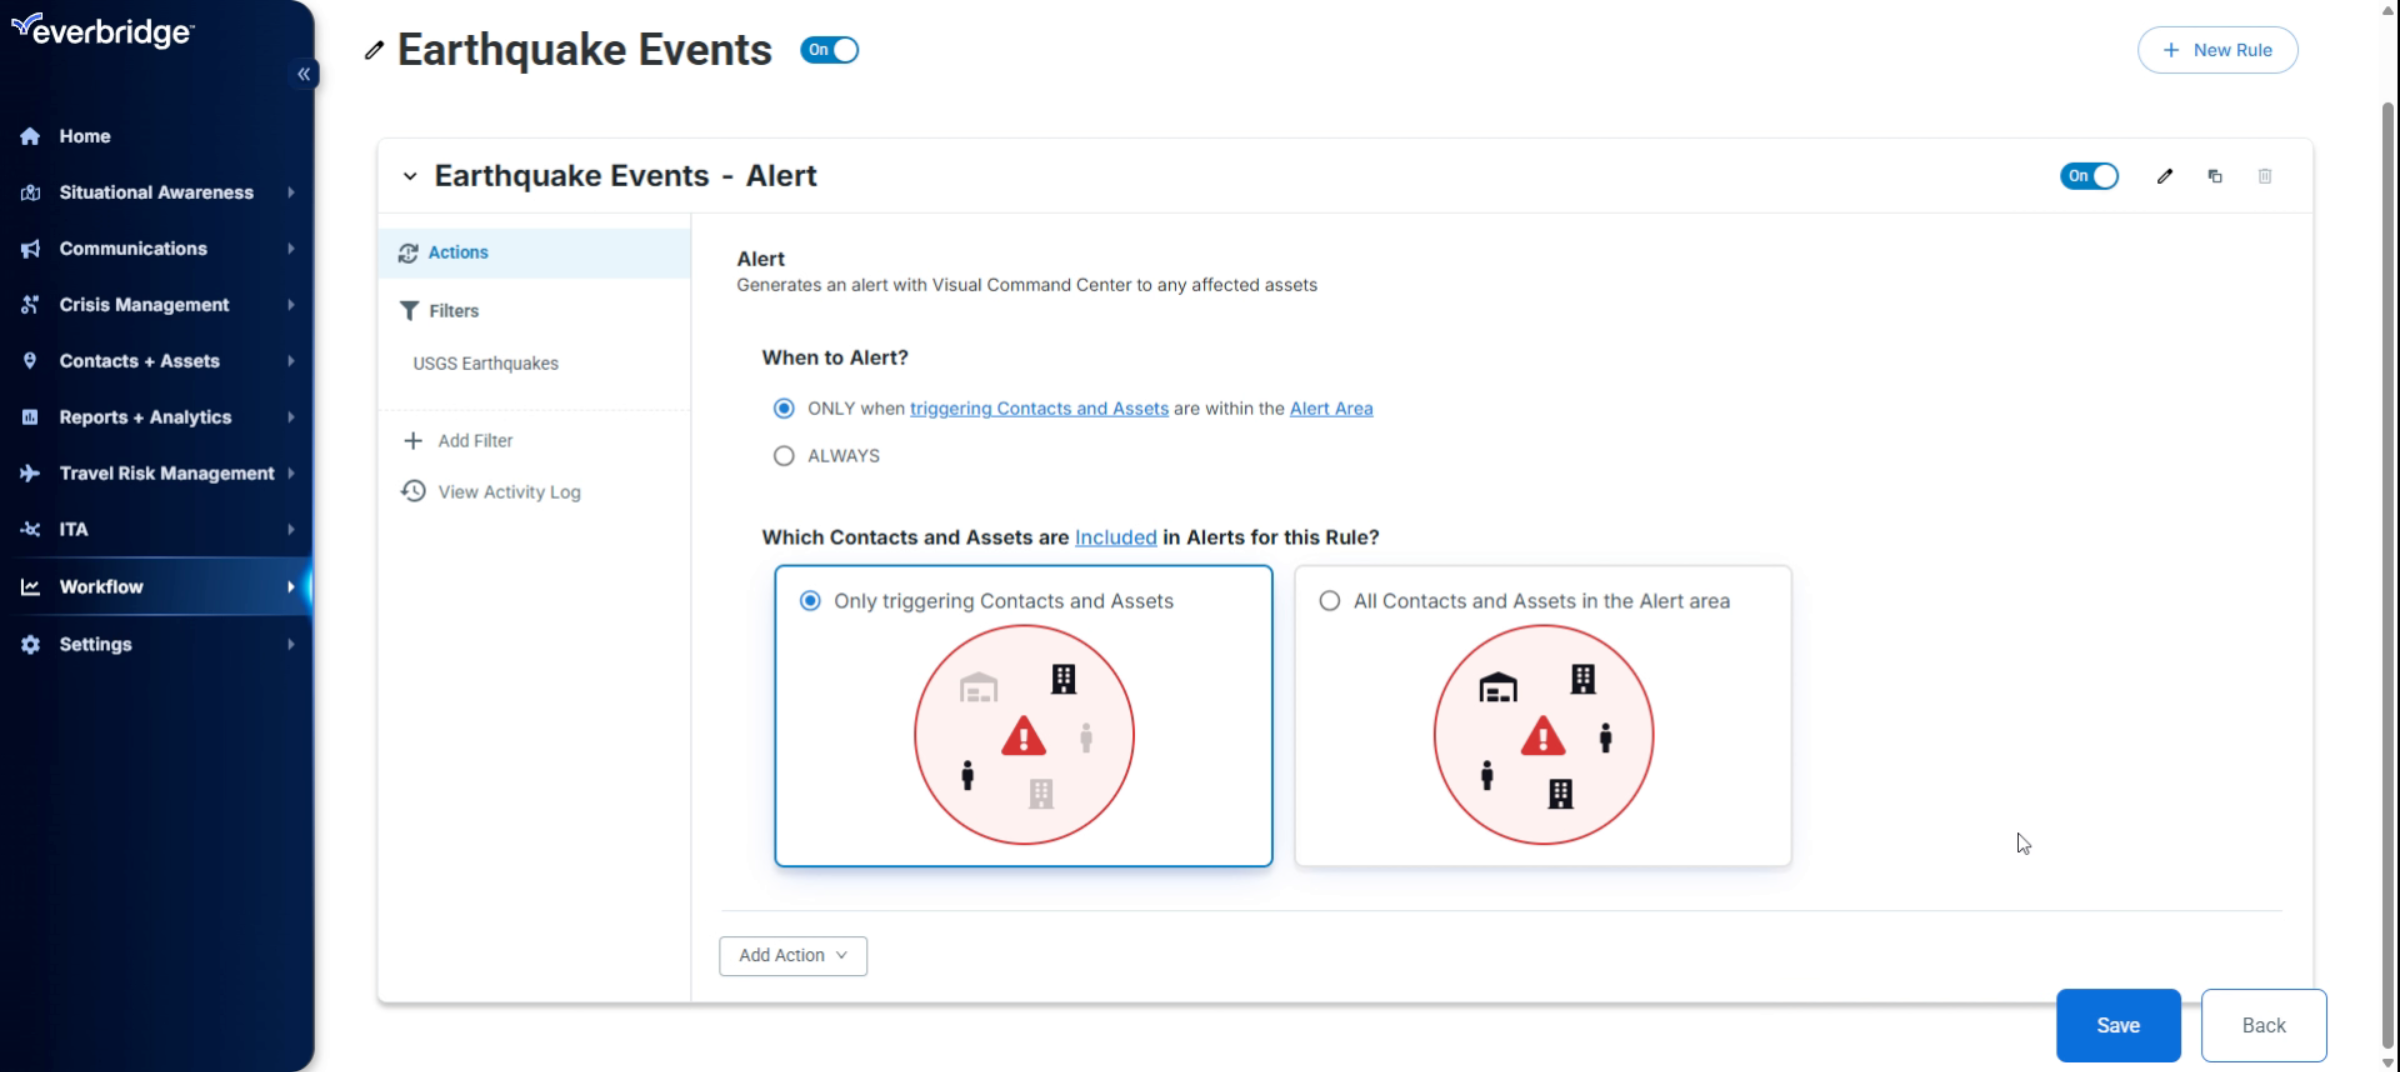Open the USGS Earthquakes filter entry

486,363
